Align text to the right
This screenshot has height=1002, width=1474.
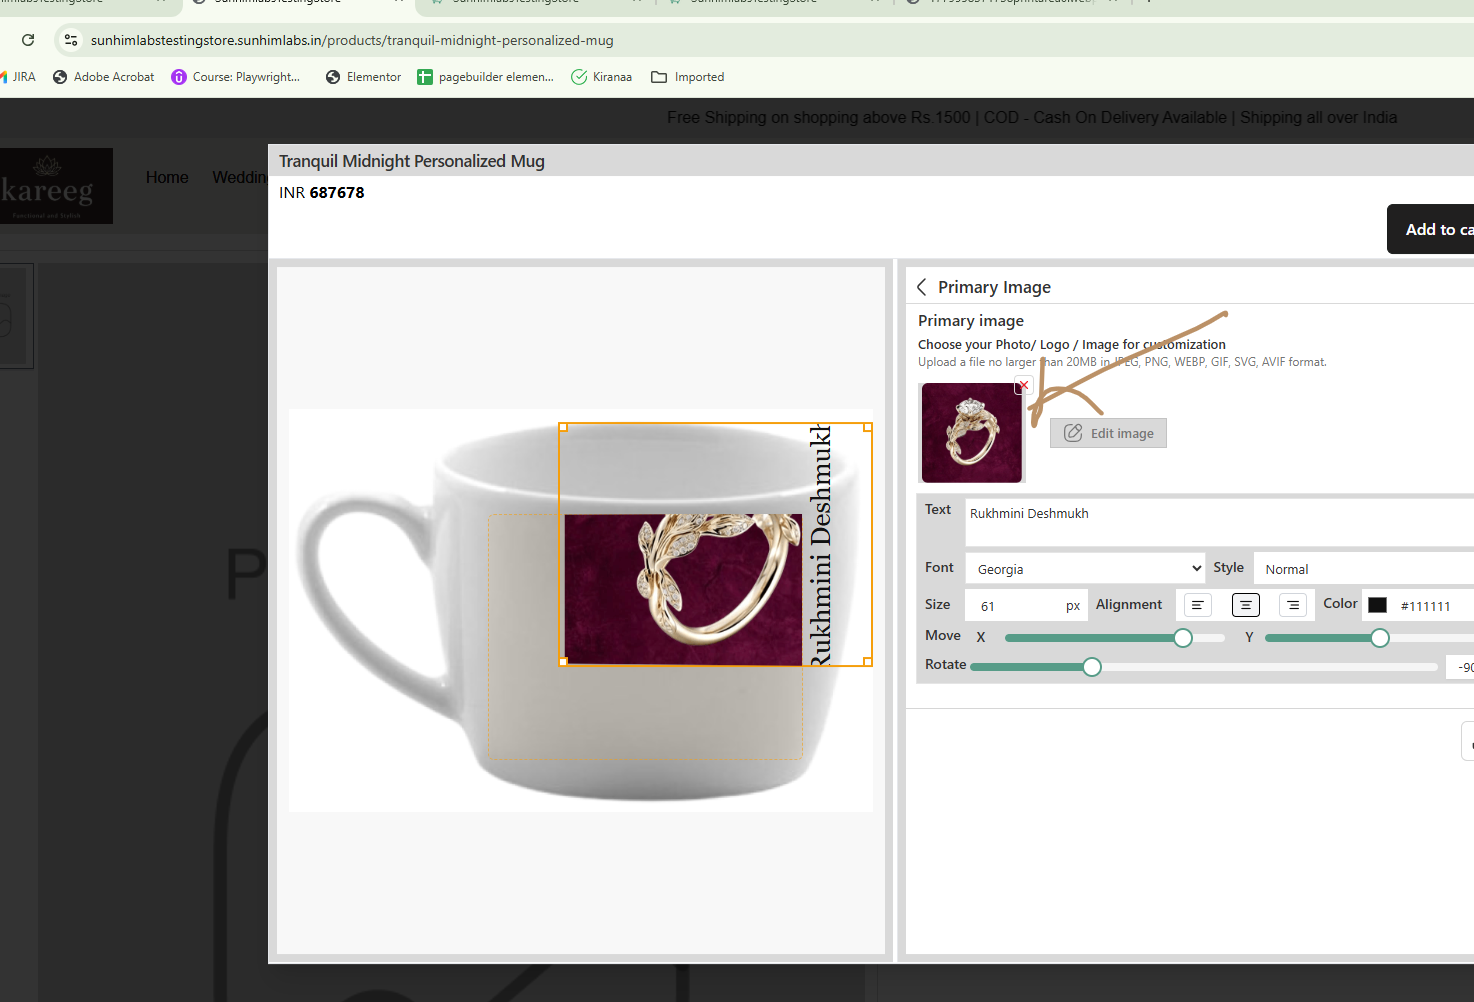point(1293,605)
